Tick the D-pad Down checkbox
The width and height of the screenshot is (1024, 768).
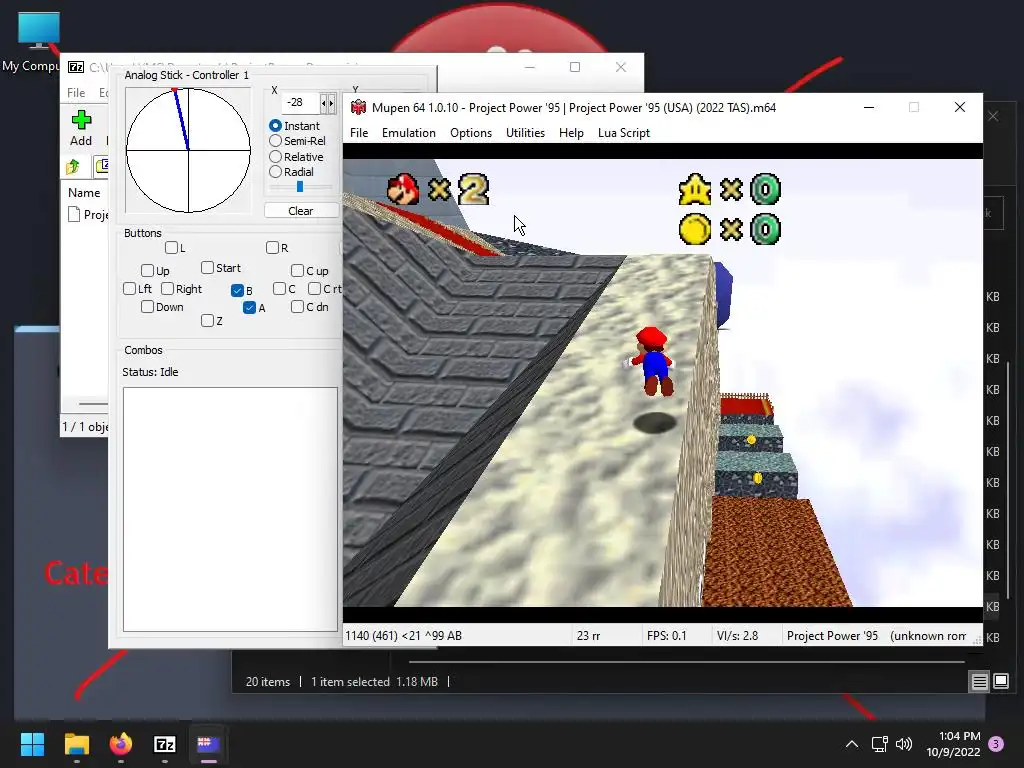[147, 307]
